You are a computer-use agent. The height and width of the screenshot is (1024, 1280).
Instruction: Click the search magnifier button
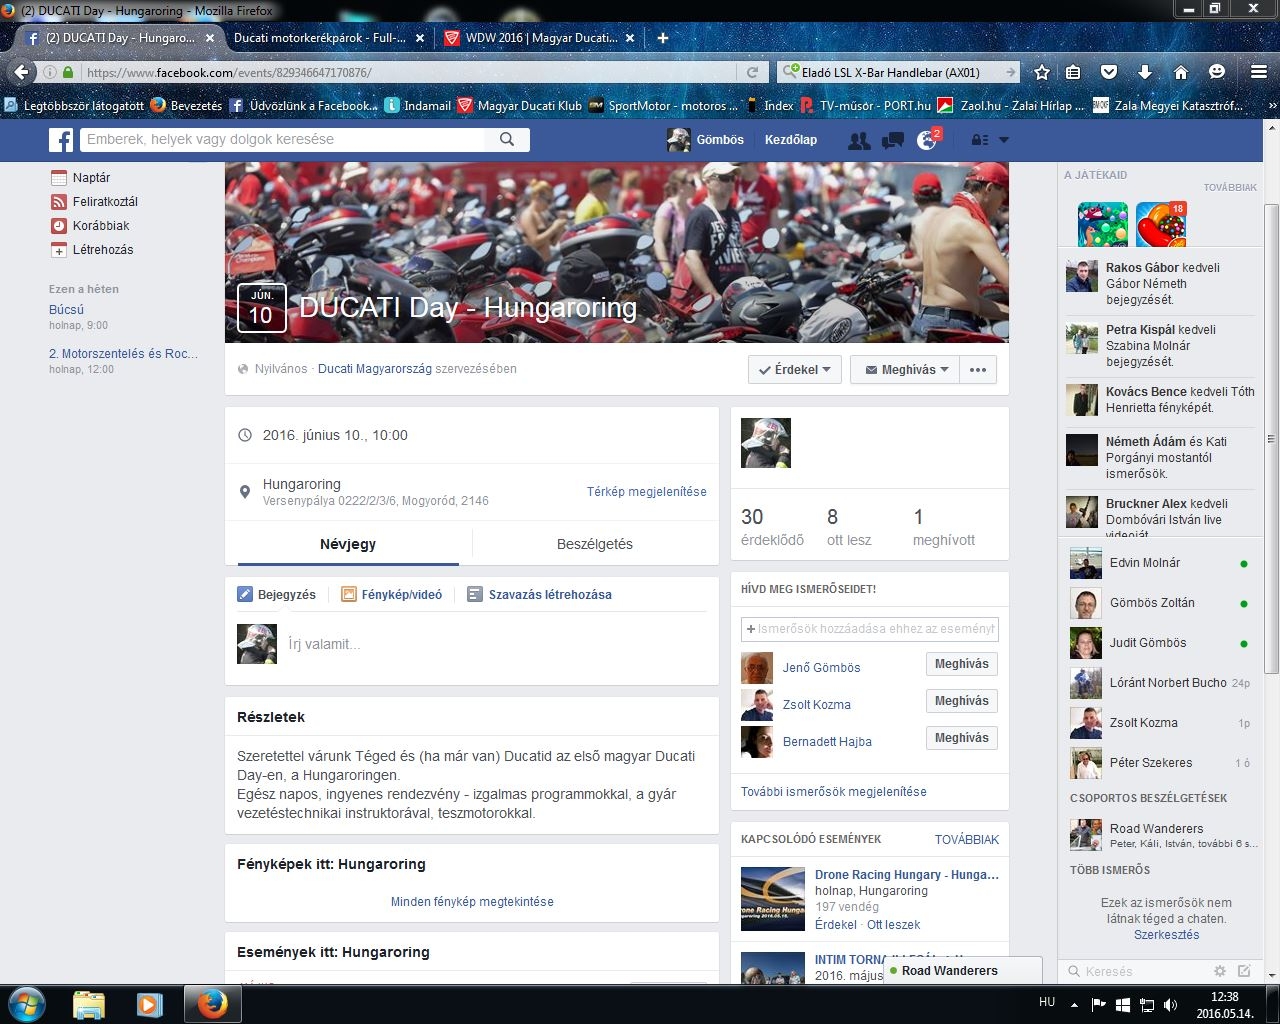click(507, 140)
